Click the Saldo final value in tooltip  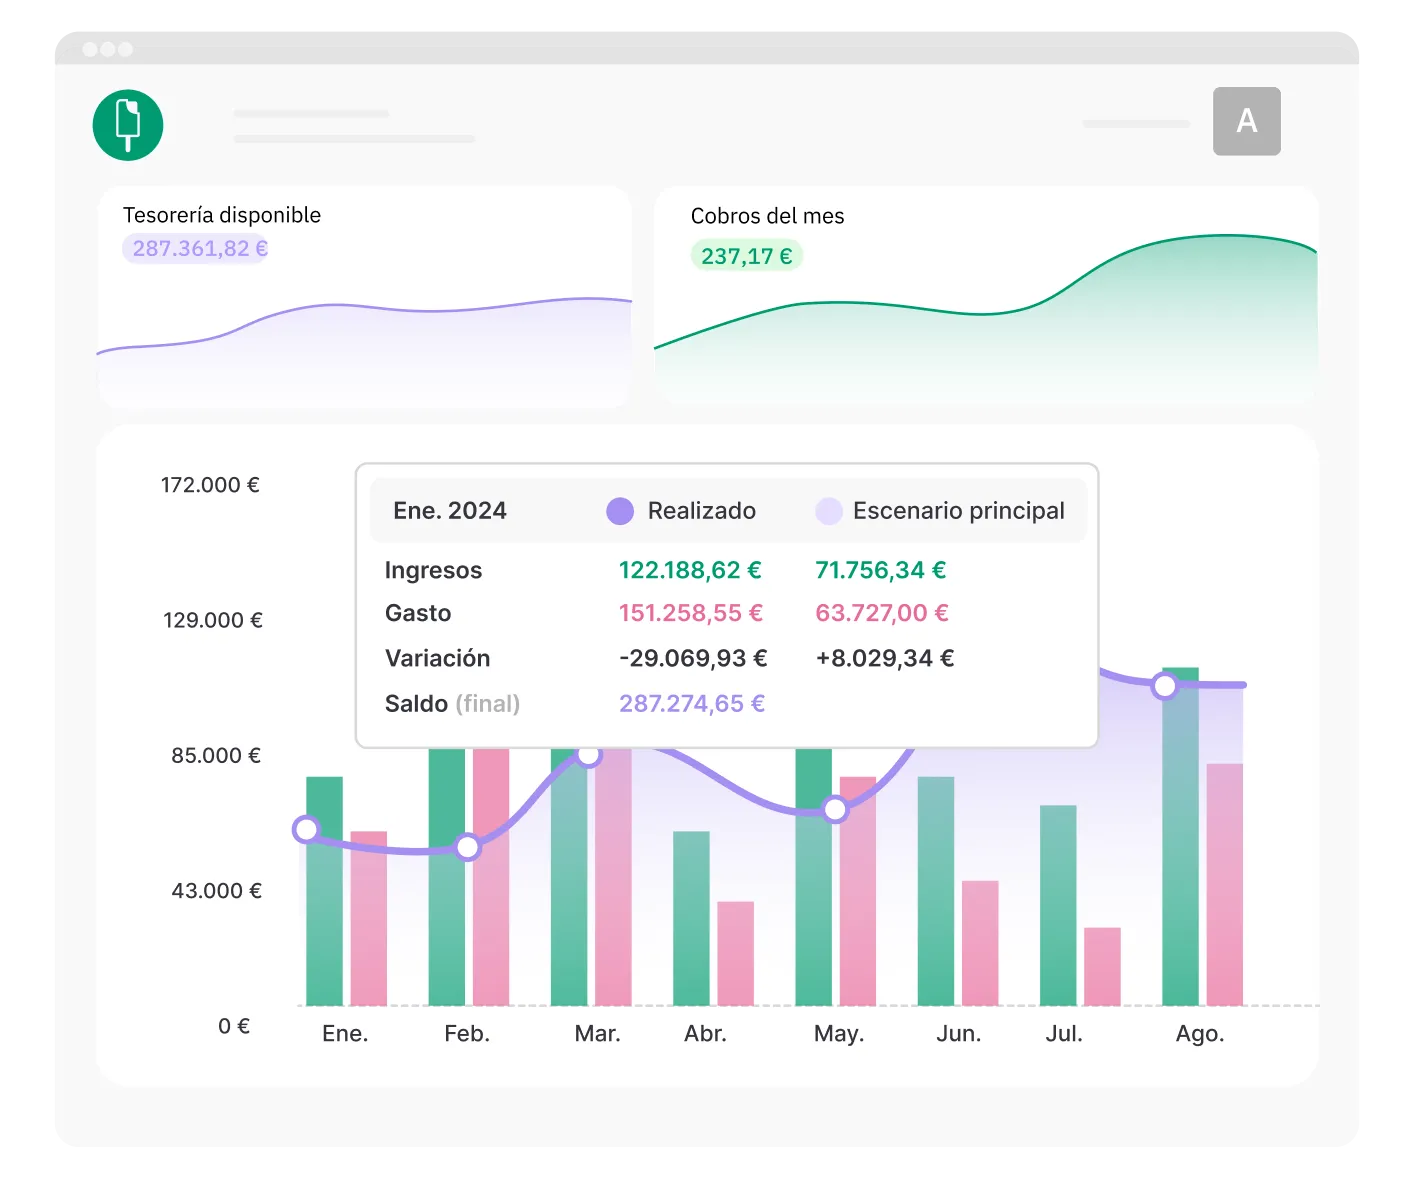click(691, 704)
